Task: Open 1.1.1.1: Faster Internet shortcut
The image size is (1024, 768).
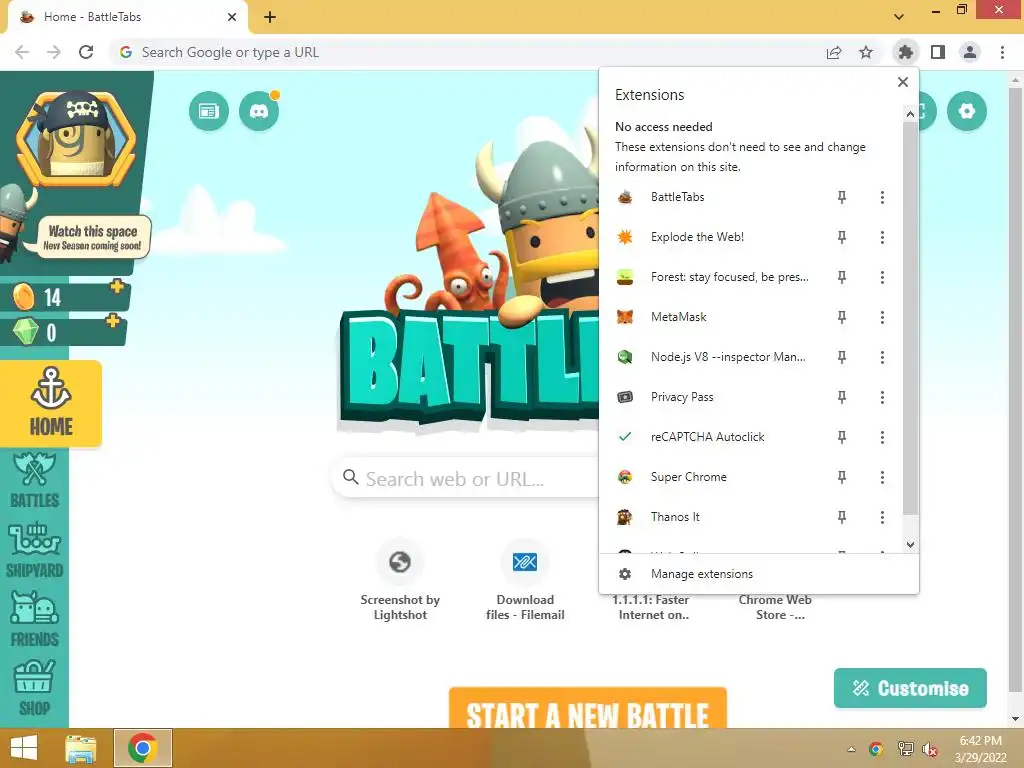Action: tap(653, 607)
